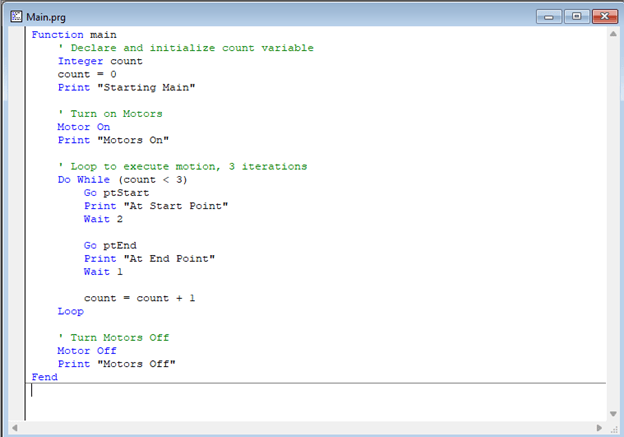Click the vertical scrollbar up arrow
Image resolution: width=624 pixels, height=437 pixels.
pos(613,34)
